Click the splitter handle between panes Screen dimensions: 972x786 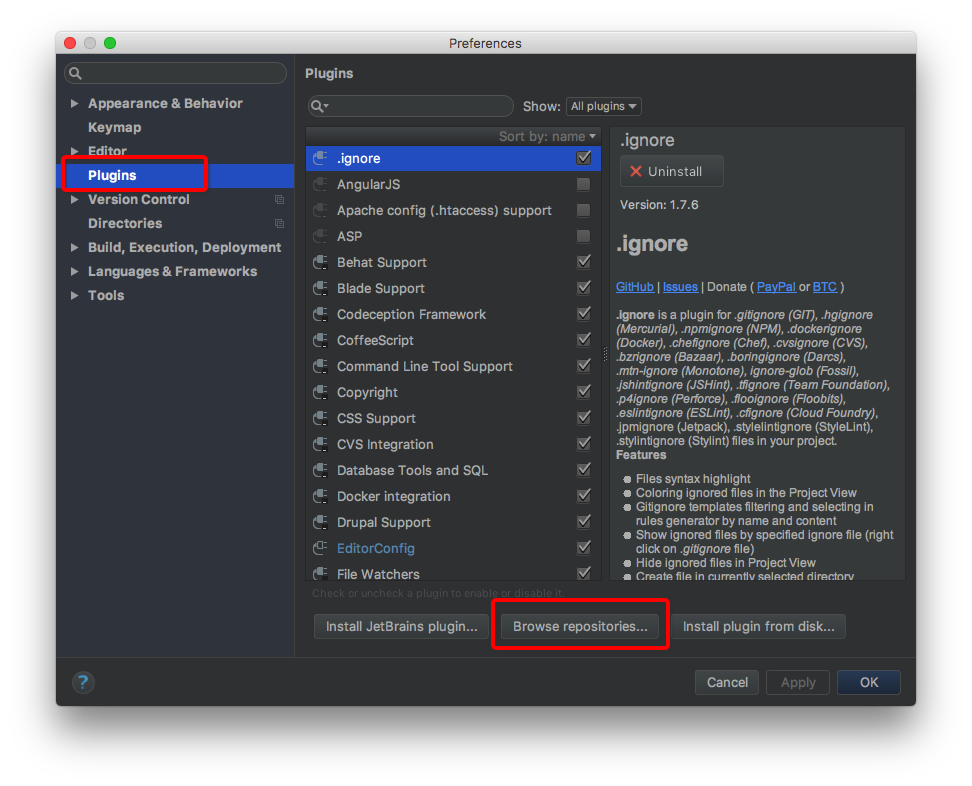pyautogui.click(x=606, y=354)
